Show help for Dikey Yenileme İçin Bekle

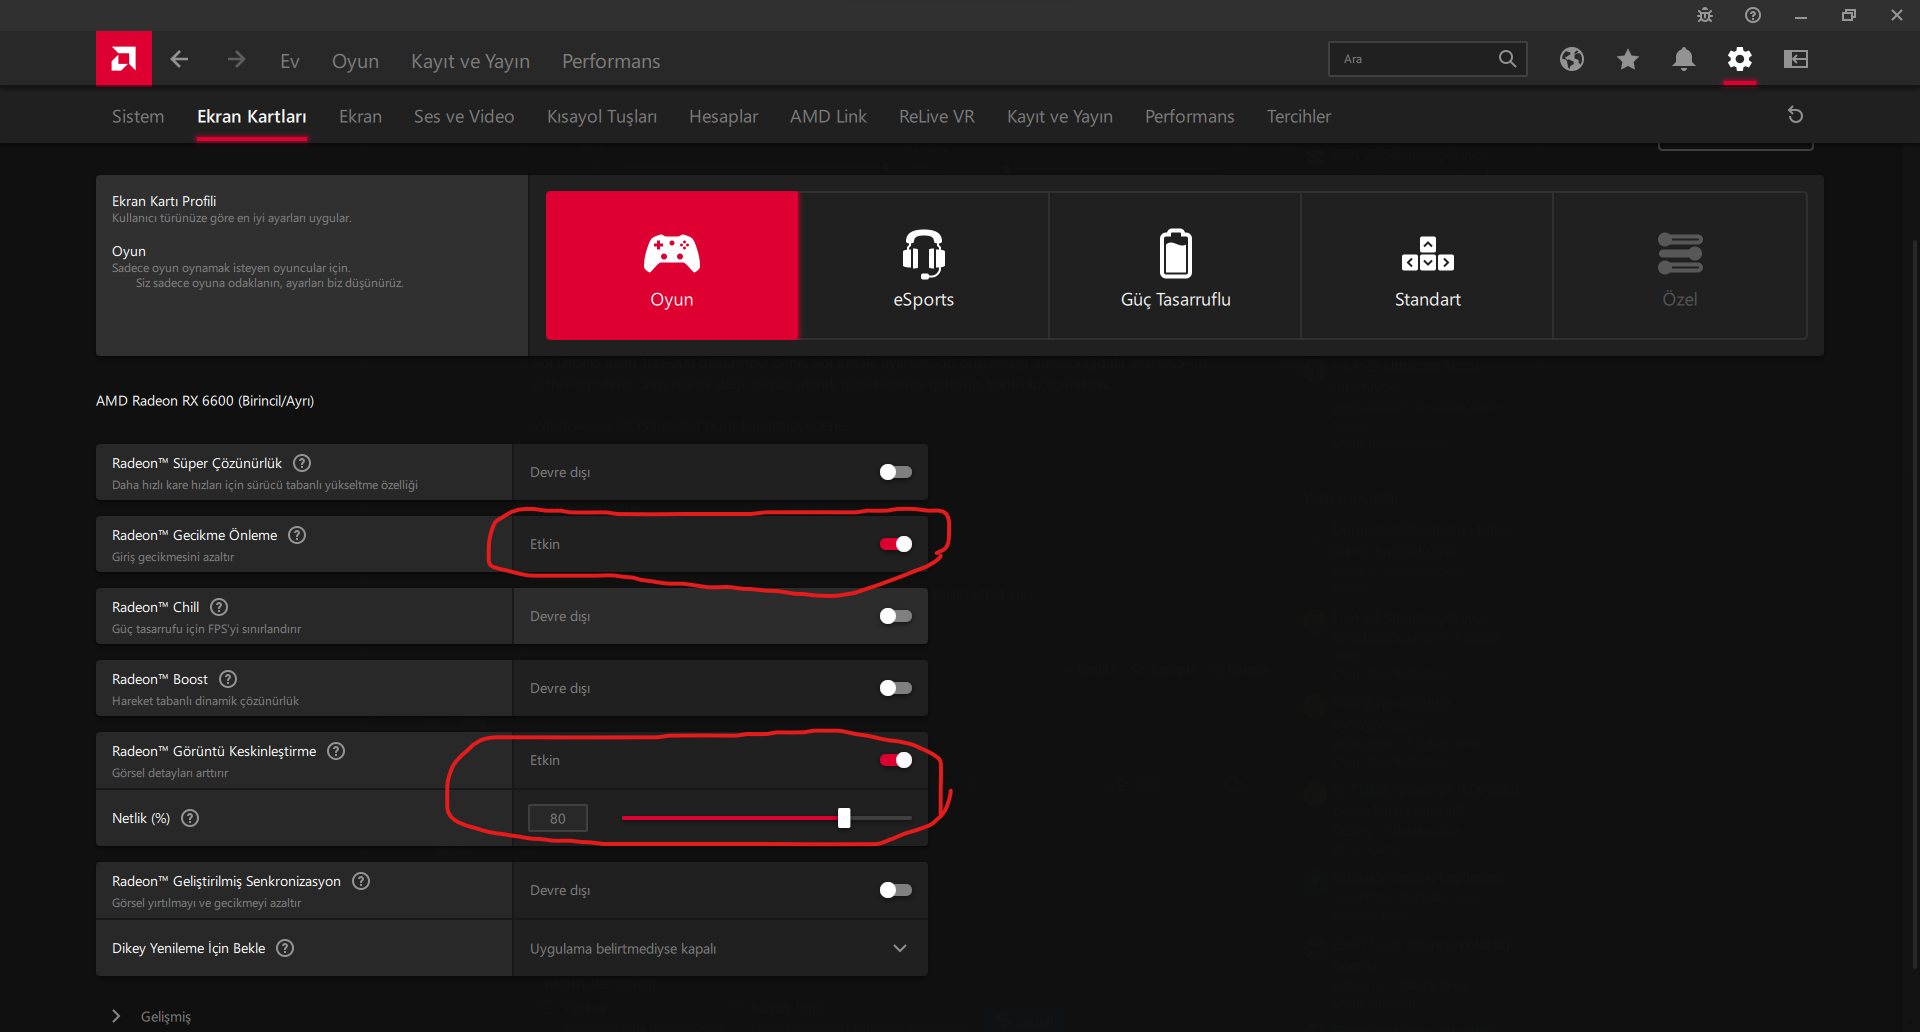tap(285, 948)
